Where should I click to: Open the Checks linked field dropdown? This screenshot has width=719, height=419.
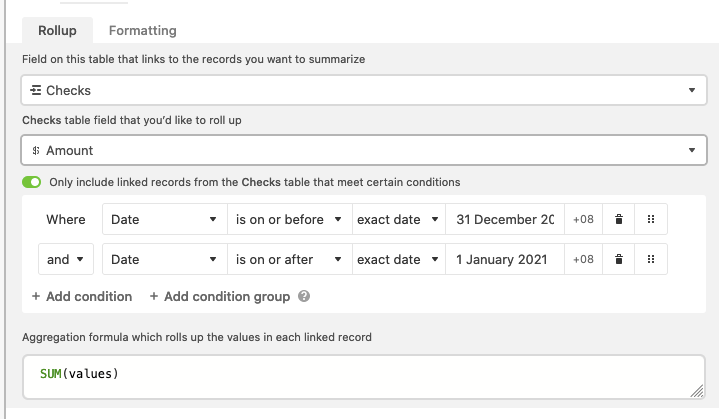point(364,90)
